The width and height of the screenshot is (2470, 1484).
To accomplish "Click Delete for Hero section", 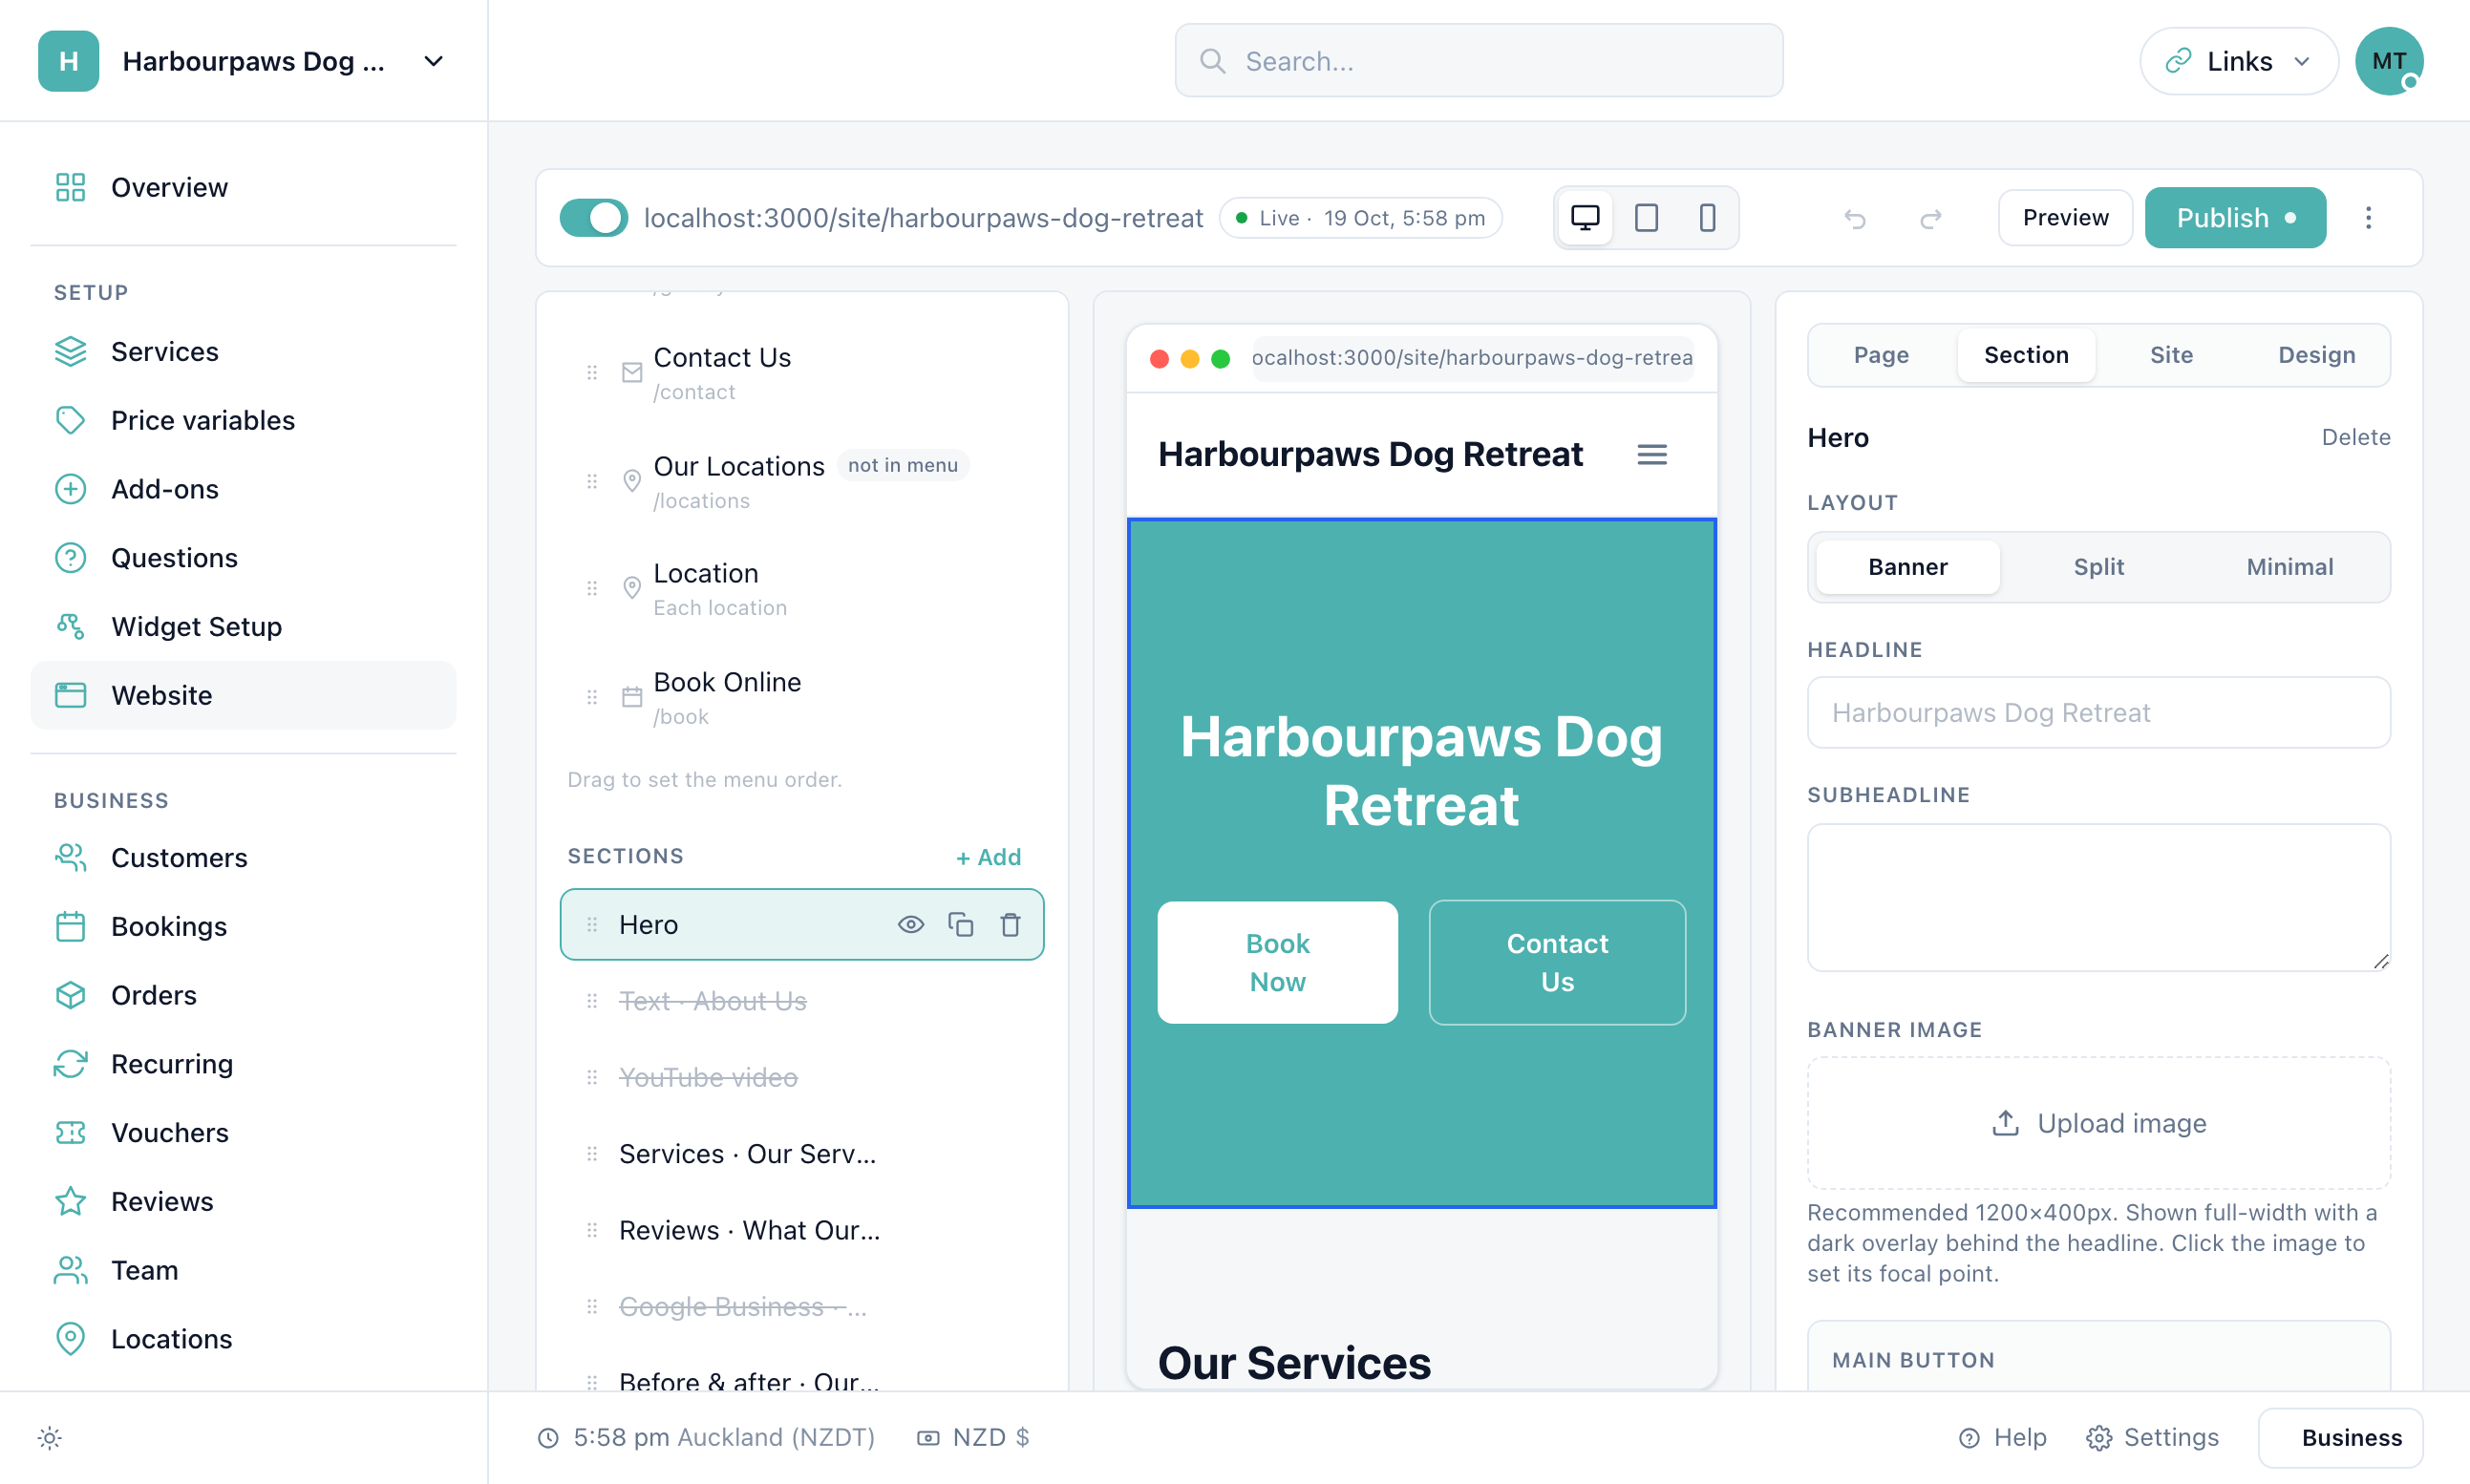I will click(x=2355, y=437).
